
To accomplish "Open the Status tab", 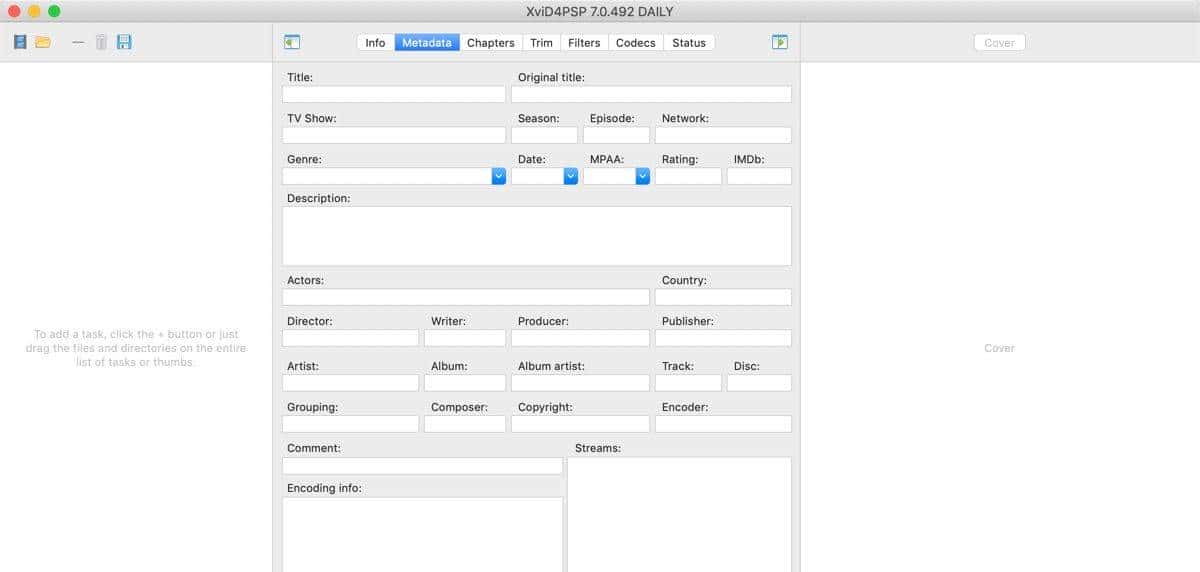I will 689,43.
